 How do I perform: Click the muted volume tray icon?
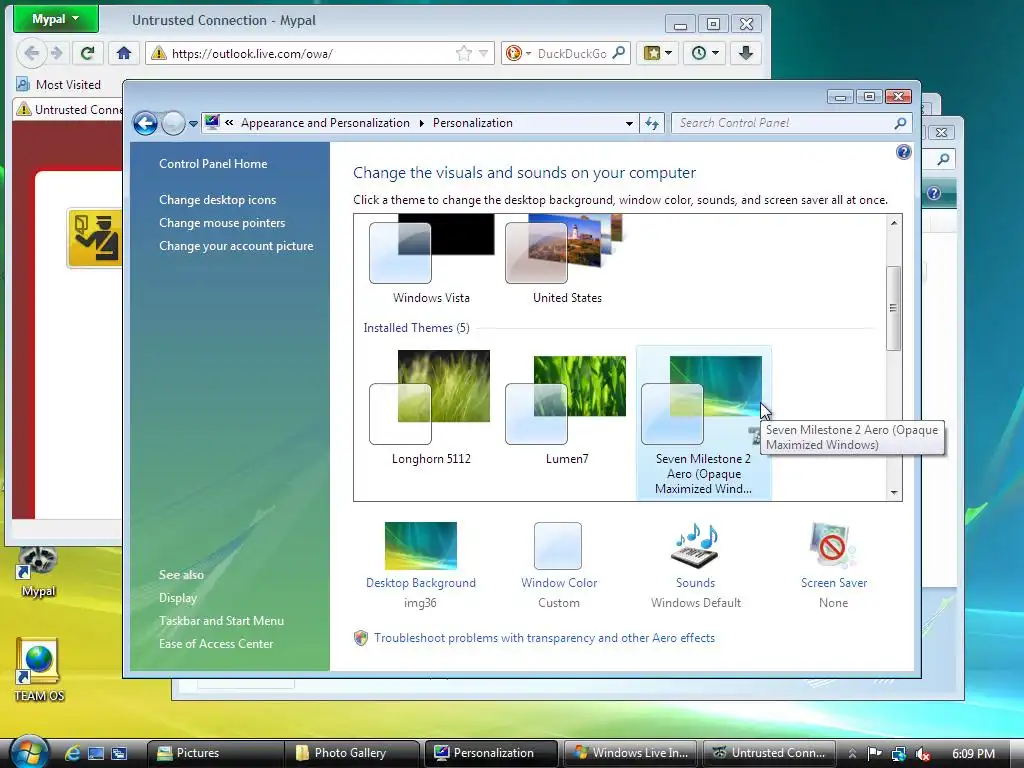[x=922, y=754]
